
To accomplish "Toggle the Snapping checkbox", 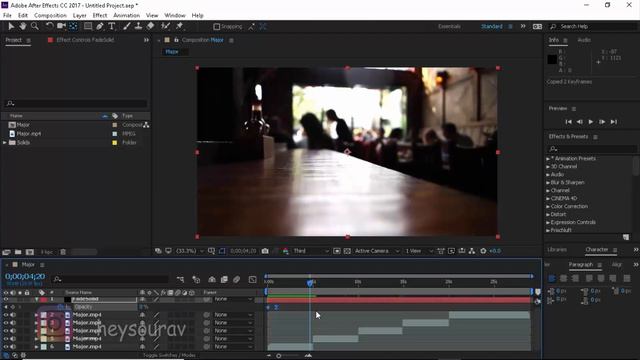I will (217, 27).
